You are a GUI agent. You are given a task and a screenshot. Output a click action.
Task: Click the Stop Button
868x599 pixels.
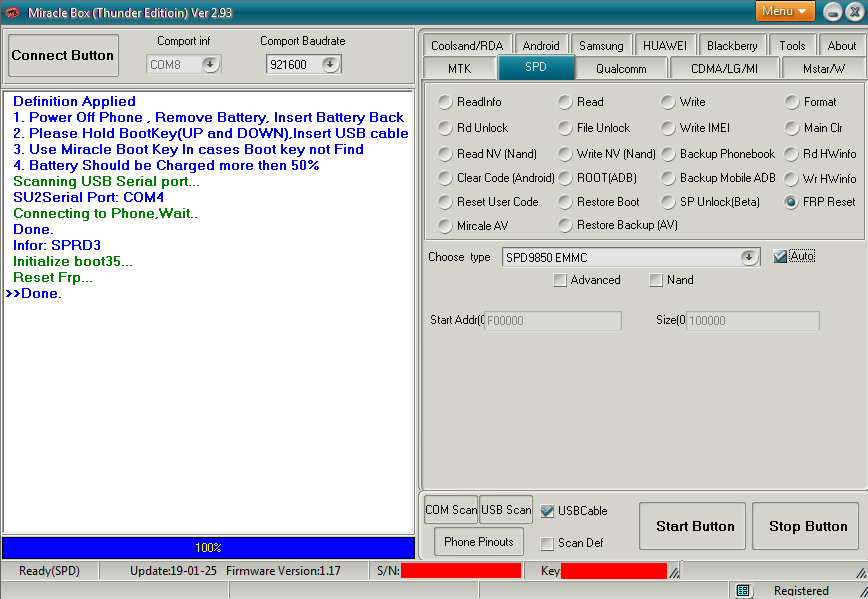805,526
